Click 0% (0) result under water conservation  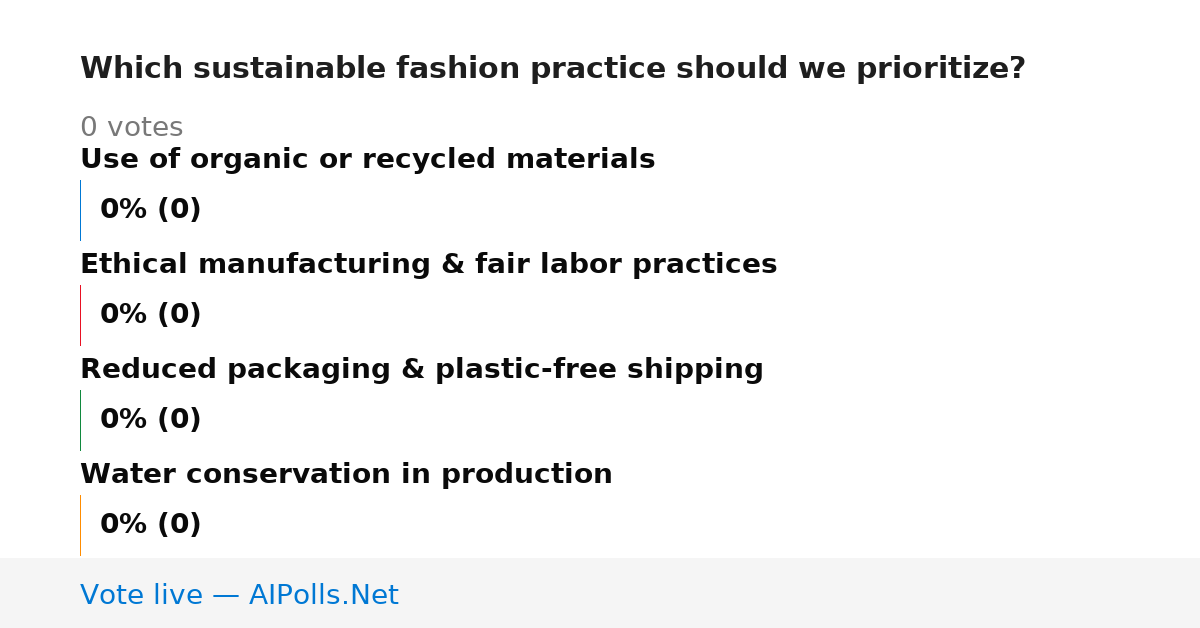150,525
